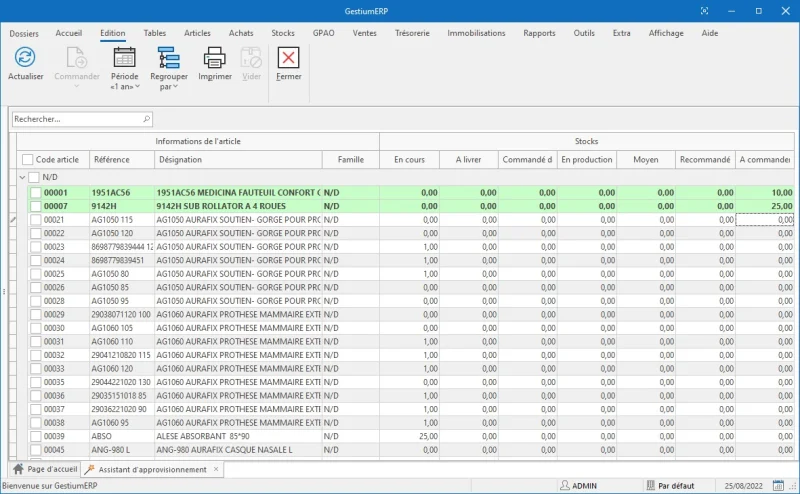
Task: Sort by Recommandé column header
Action: click(705, 160)
